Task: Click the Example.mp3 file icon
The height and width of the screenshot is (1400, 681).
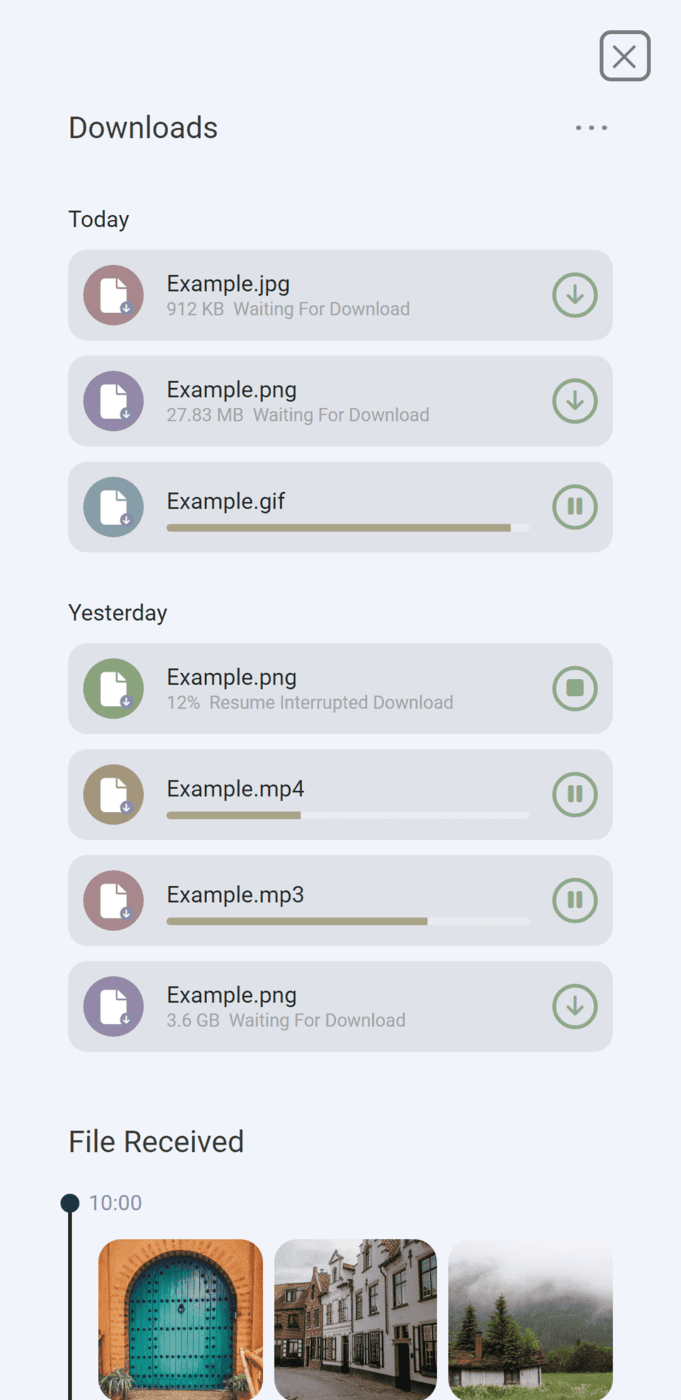Action: click(114, 900)
